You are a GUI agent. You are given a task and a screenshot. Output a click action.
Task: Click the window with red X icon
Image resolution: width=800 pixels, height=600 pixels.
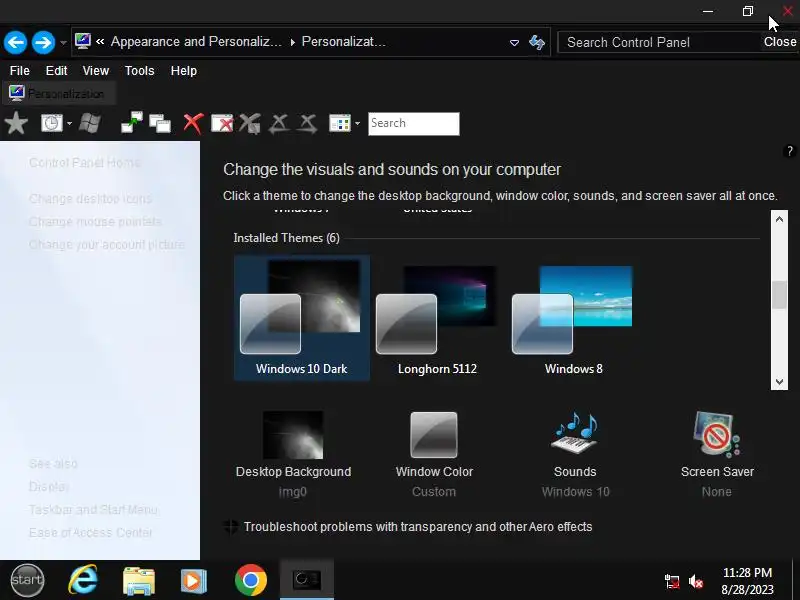coord(222,123)
